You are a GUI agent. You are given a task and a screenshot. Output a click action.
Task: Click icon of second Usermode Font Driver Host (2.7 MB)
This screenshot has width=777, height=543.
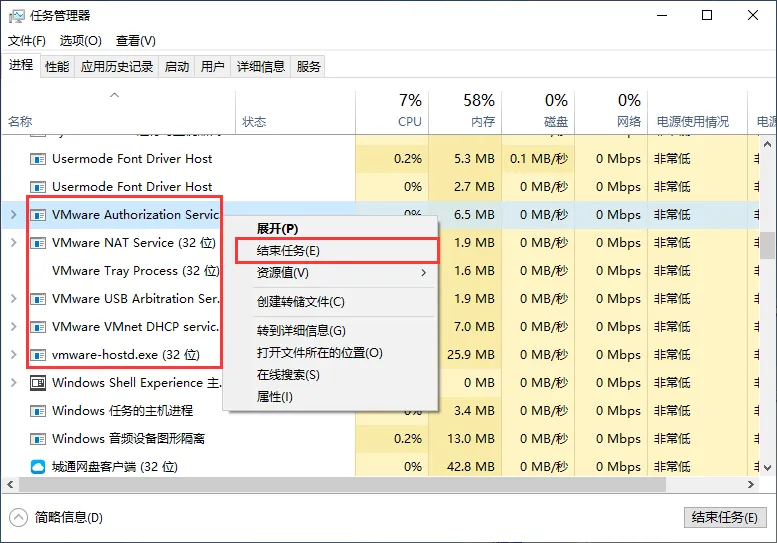[x=38, y=187]
